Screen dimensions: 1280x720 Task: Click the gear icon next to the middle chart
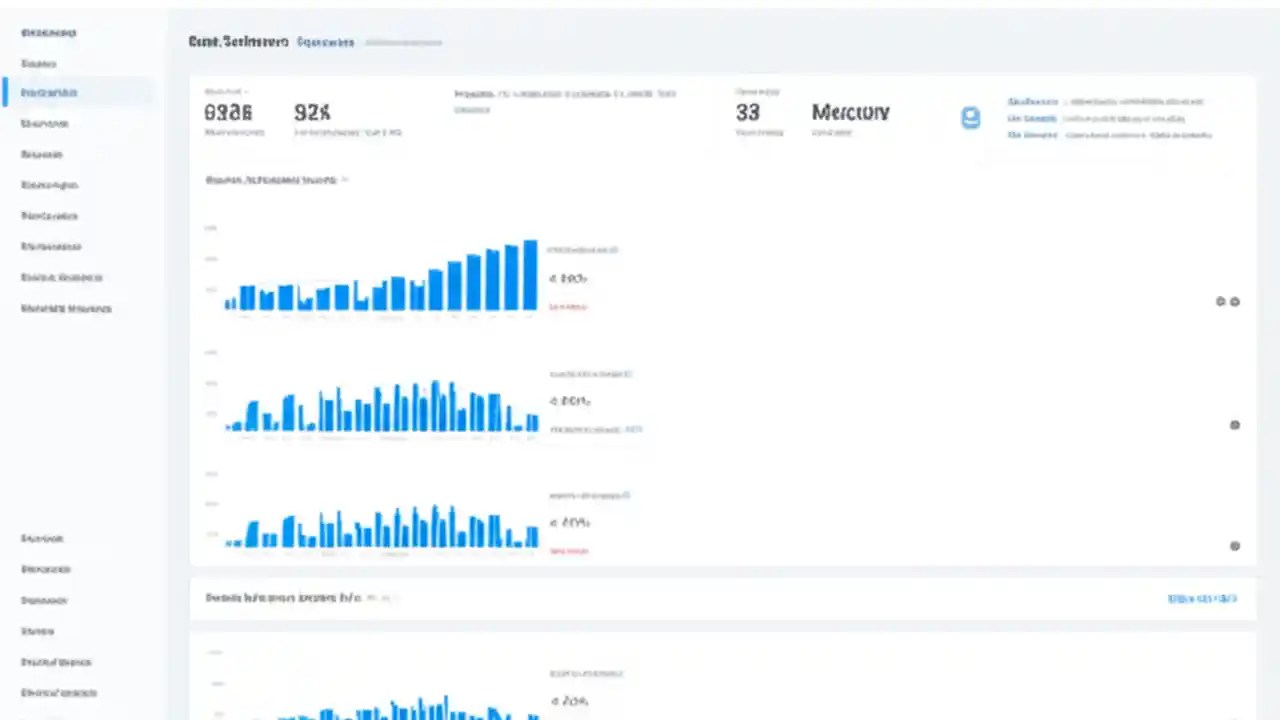click(x=1235, y=425)
